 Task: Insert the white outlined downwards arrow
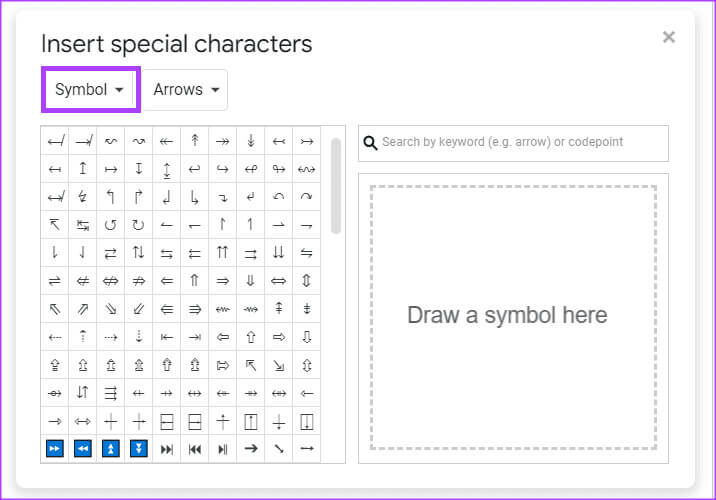306,337
